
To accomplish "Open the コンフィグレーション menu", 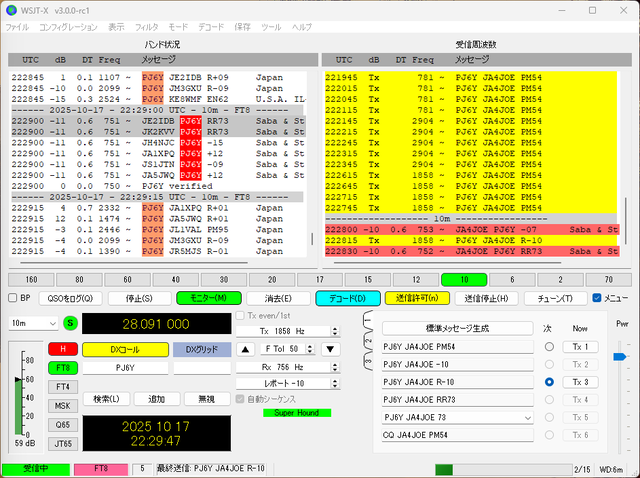I will click(x=68, y=27).
